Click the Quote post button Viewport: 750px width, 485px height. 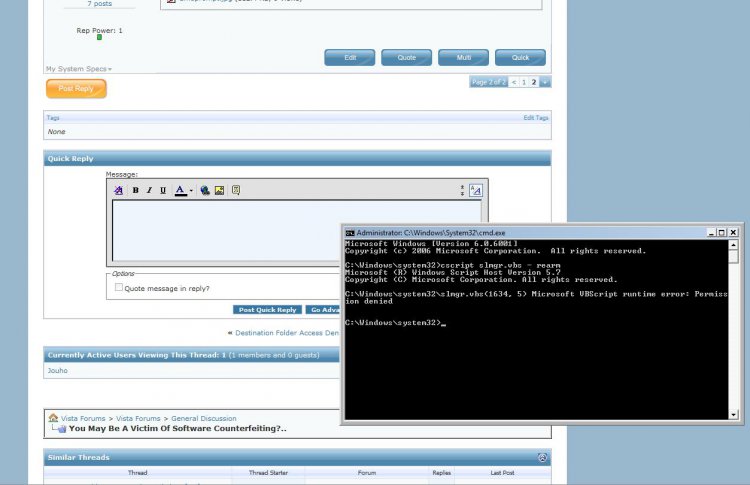click(407, 57)
